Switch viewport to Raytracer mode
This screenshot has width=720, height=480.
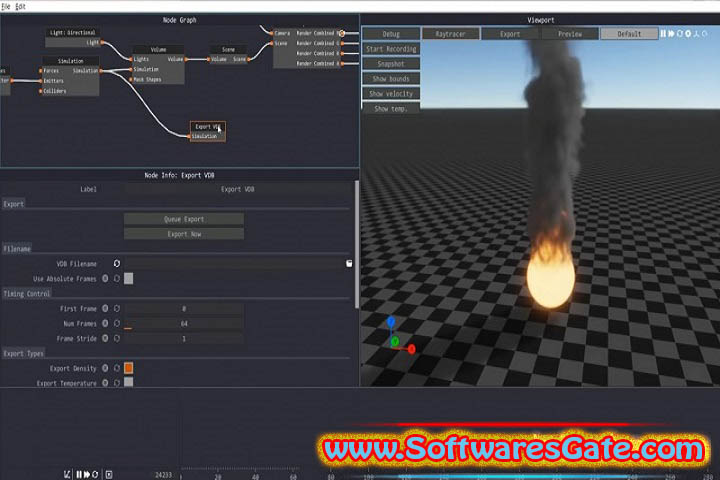(450, 34)
